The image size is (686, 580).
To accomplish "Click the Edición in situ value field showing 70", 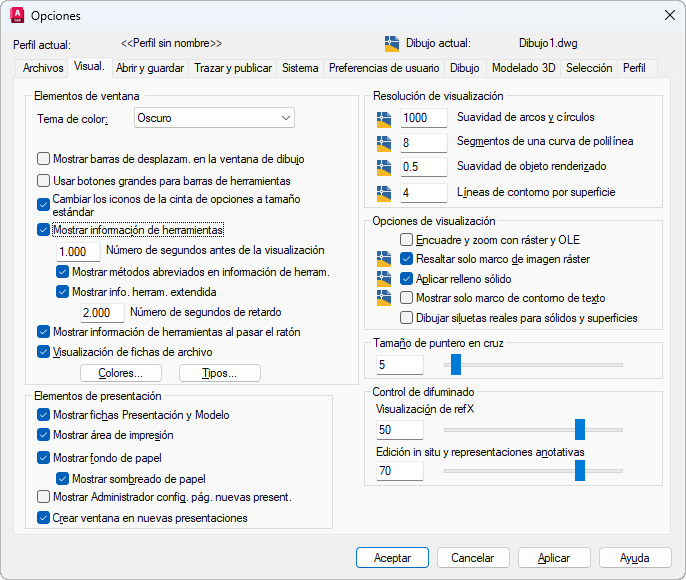I will [x=399, y=471].
